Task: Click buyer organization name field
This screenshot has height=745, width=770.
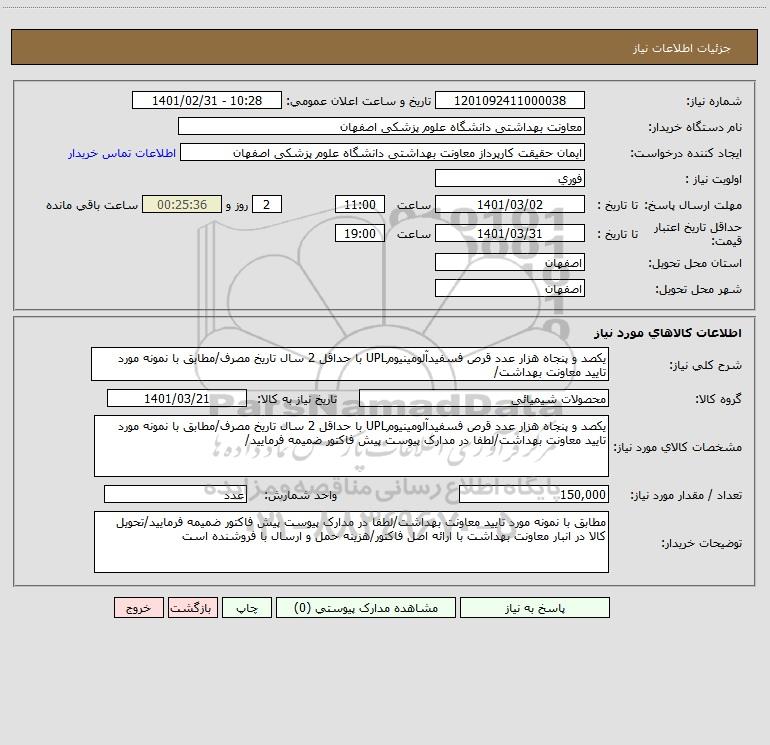Action: [381, 126]
